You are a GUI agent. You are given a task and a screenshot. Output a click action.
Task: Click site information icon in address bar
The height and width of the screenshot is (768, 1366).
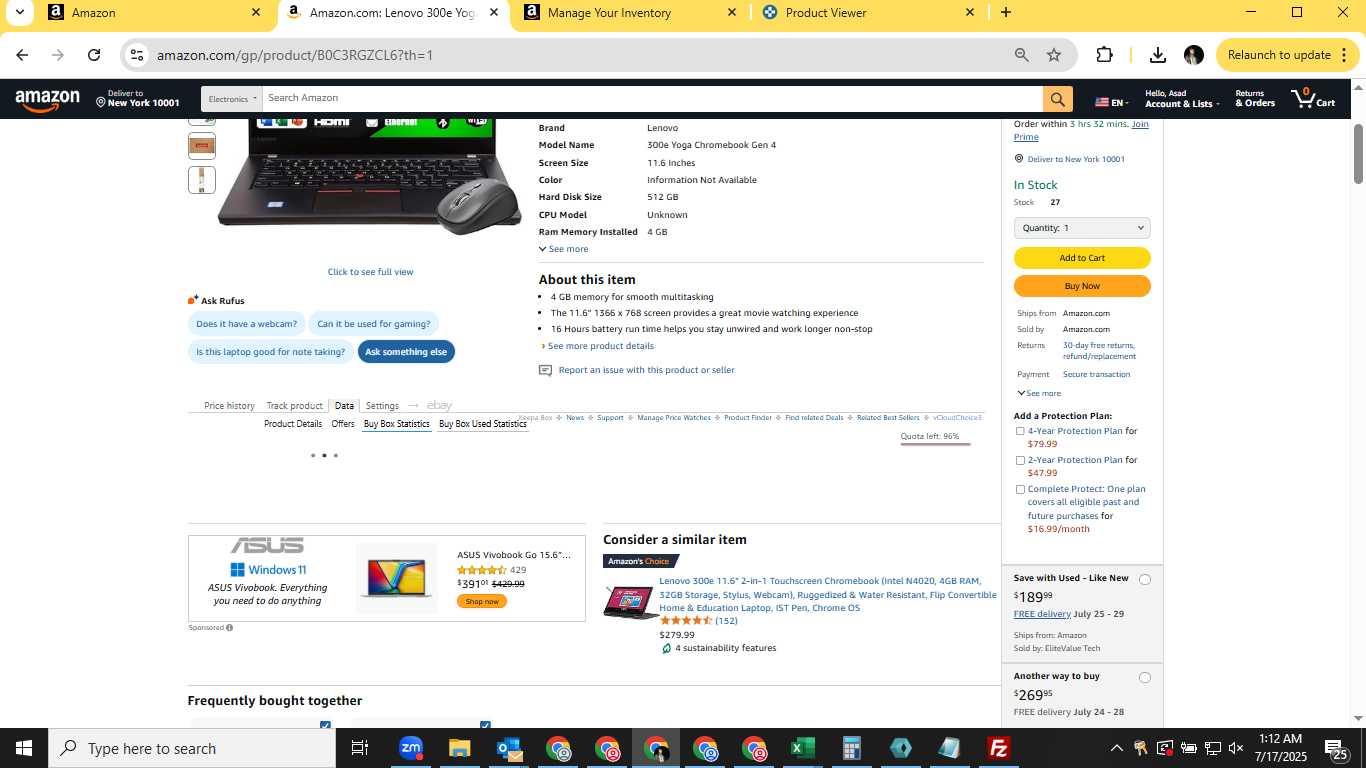click(x=137, y=55)
